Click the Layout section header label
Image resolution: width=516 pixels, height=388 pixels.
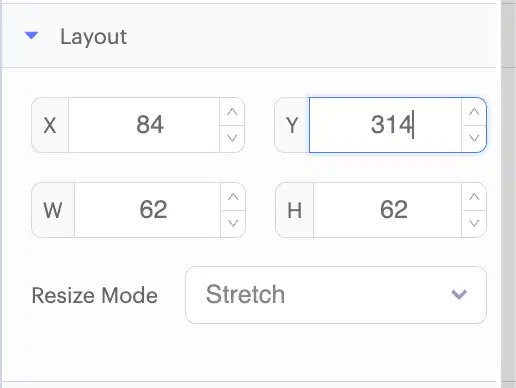(x=93, y=36)
